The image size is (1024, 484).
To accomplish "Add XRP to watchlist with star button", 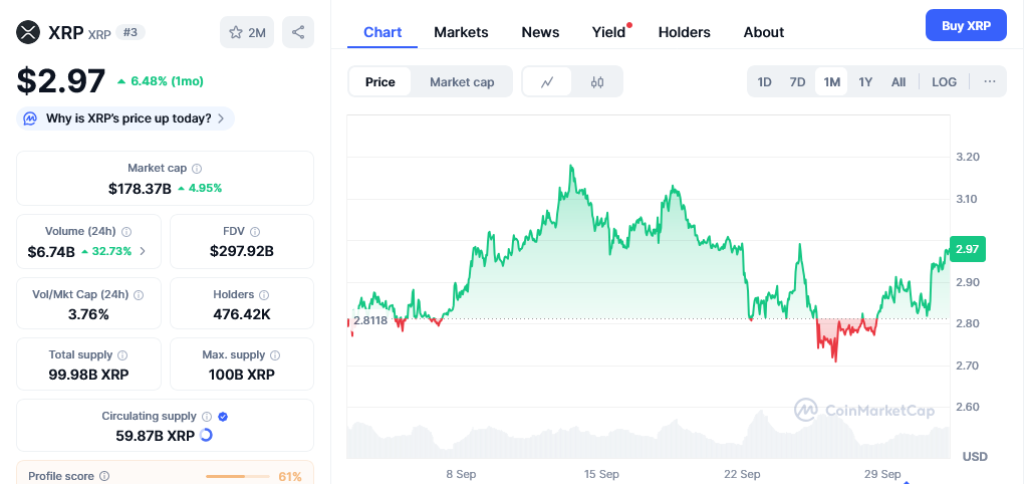I will coord(247,32).
